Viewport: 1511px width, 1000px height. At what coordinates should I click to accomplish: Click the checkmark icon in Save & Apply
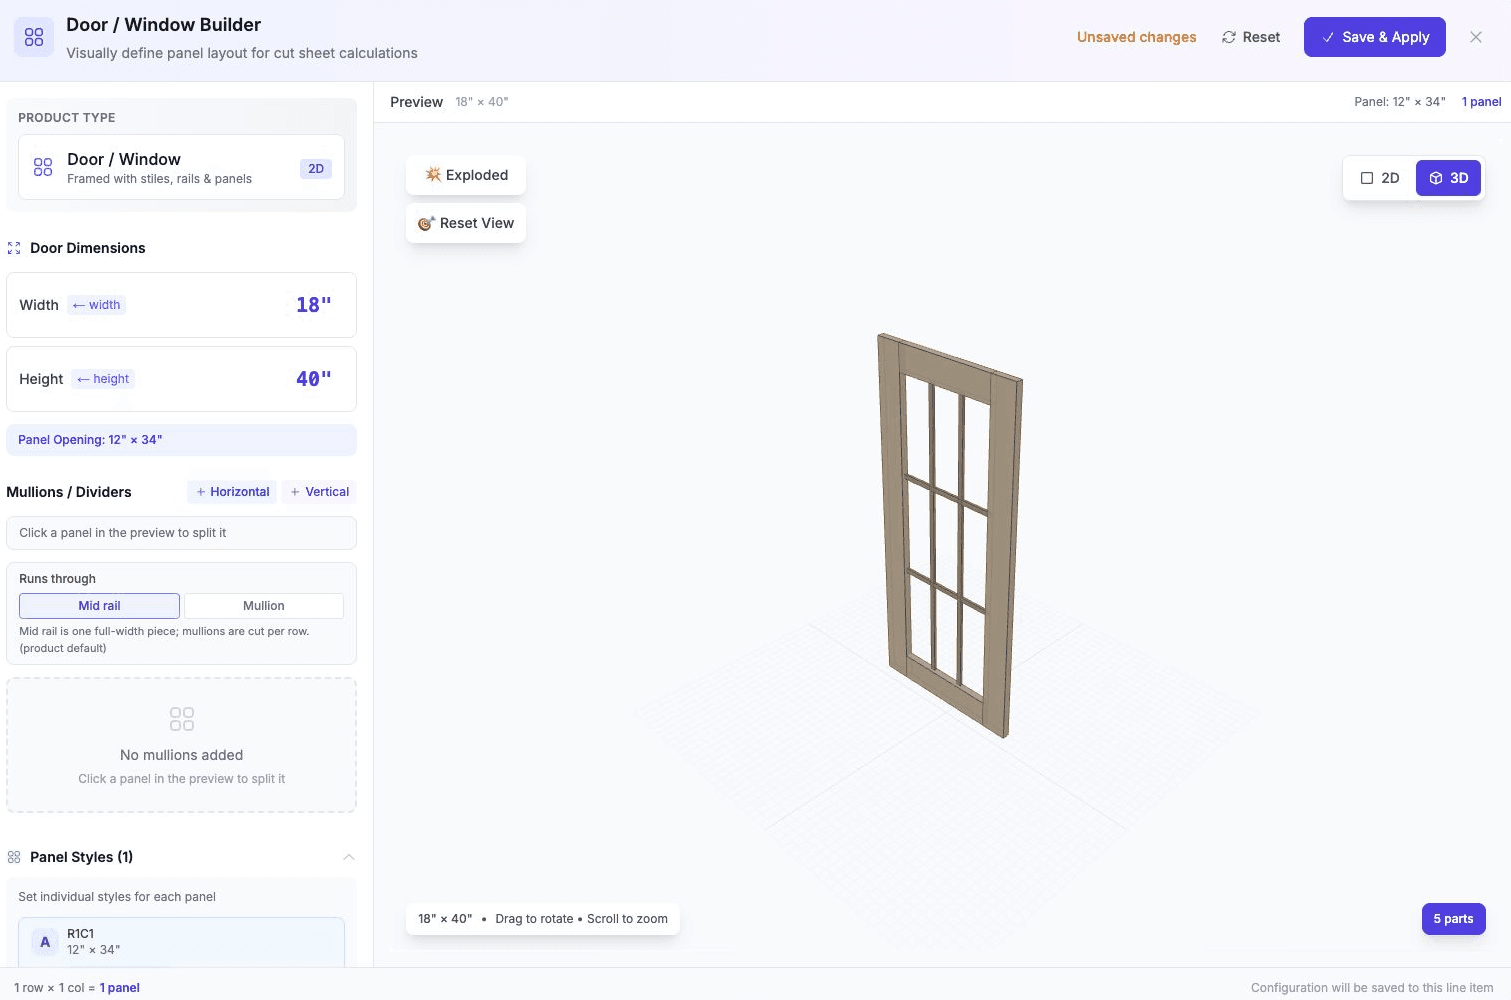(x=1328, y=37)
